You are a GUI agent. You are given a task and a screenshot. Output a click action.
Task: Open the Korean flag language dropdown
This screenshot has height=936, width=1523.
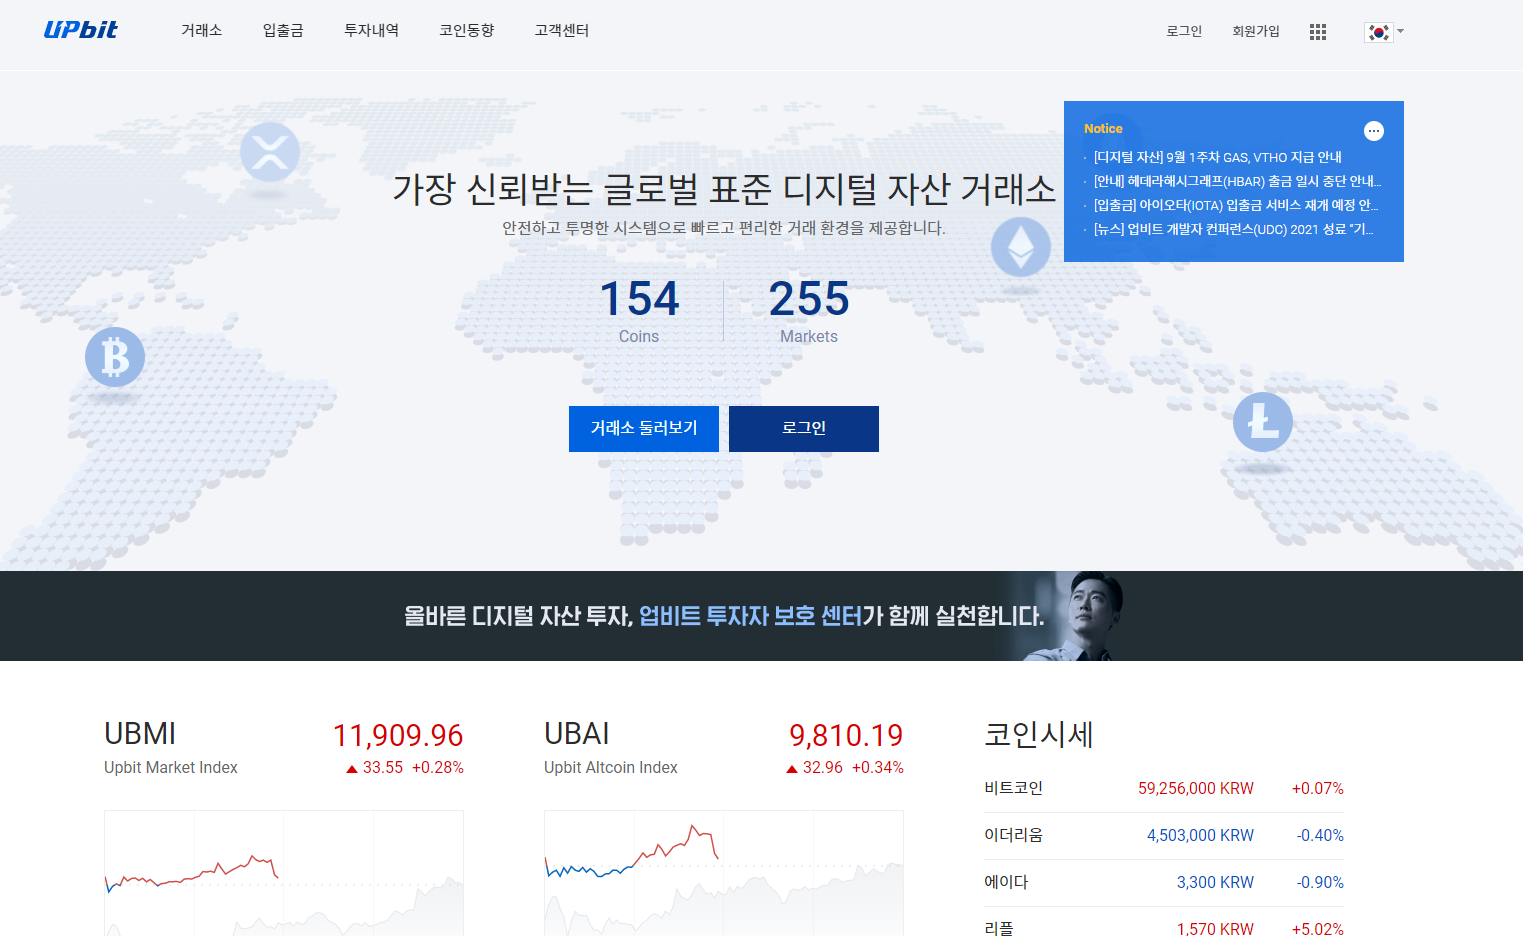point(1384,32)
